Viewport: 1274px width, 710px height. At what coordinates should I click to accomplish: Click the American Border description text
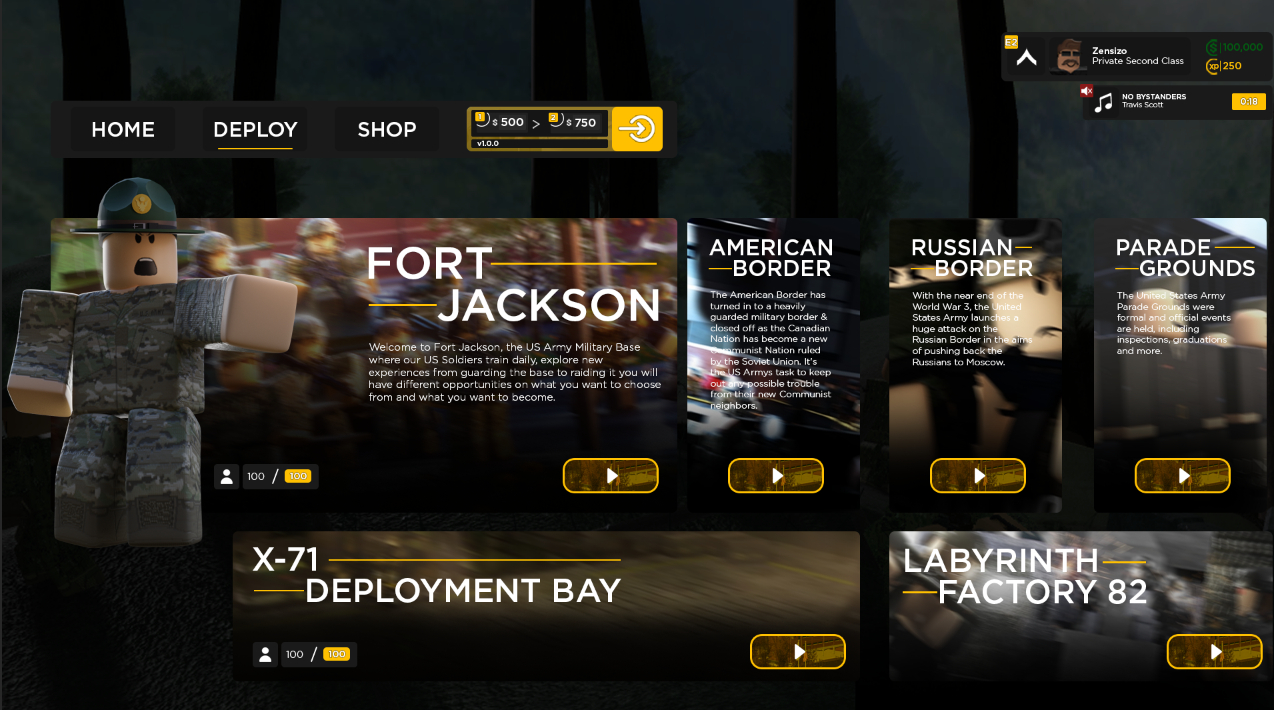[770, 350]
